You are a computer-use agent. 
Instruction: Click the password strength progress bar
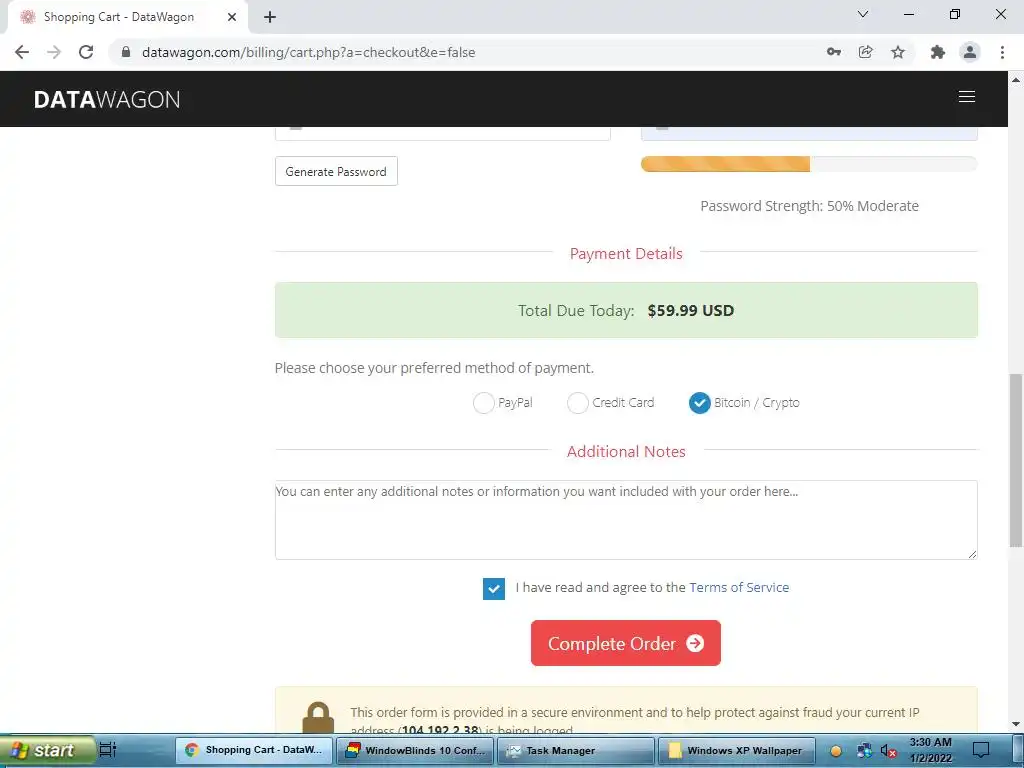pyautogui.click(x=808, y=164)
